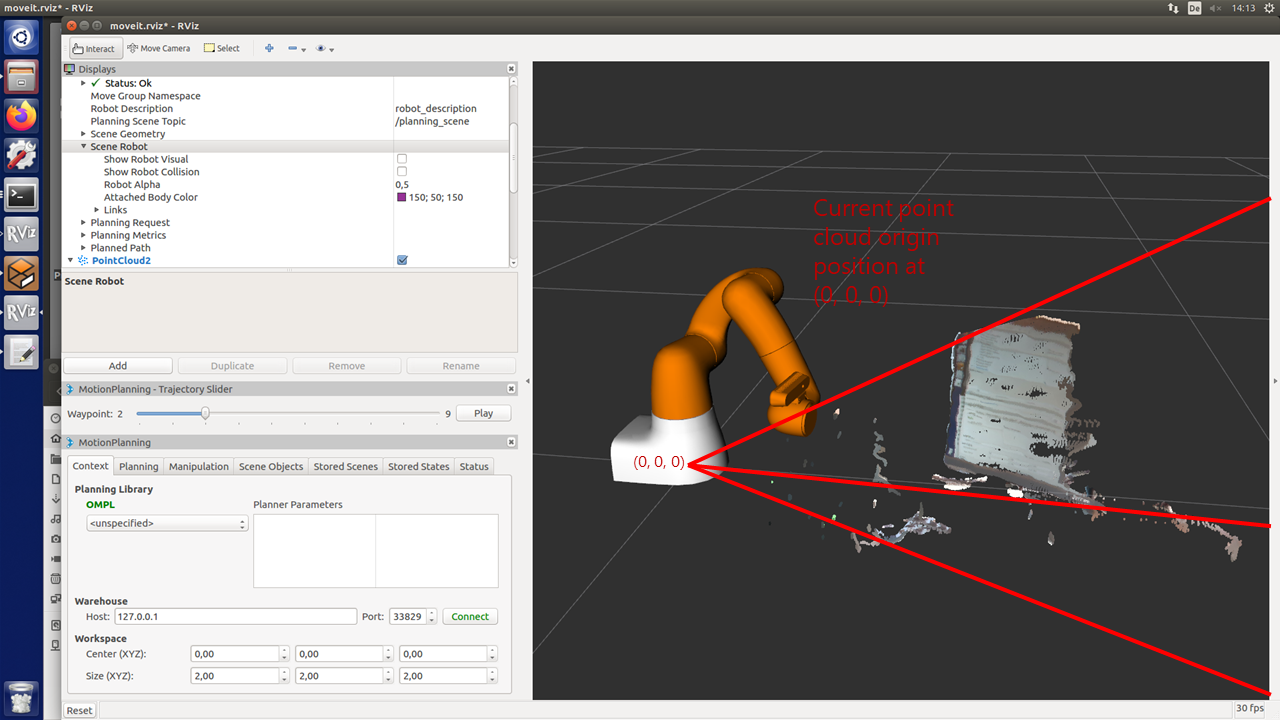Open the Scene Objects tab
Image resolution: width=1280 pixels, height=720 pixels.
[270, 465]
